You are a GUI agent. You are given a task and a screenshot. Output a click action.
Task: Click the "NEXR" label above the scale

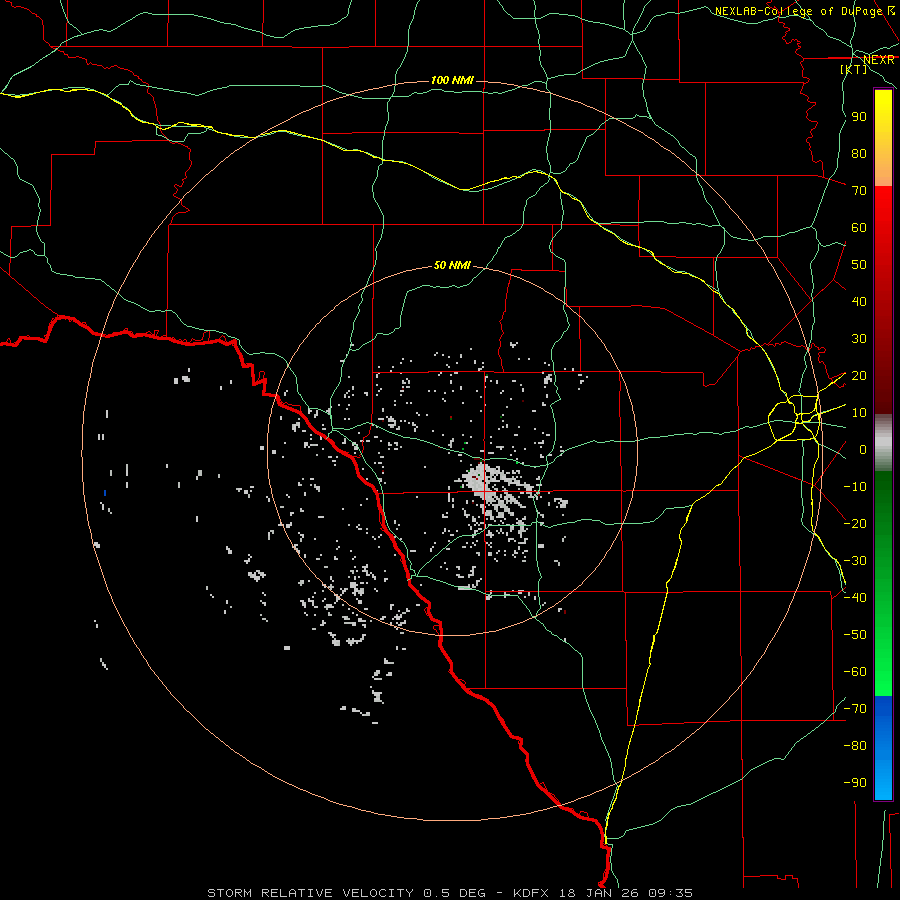click(879, 60)
